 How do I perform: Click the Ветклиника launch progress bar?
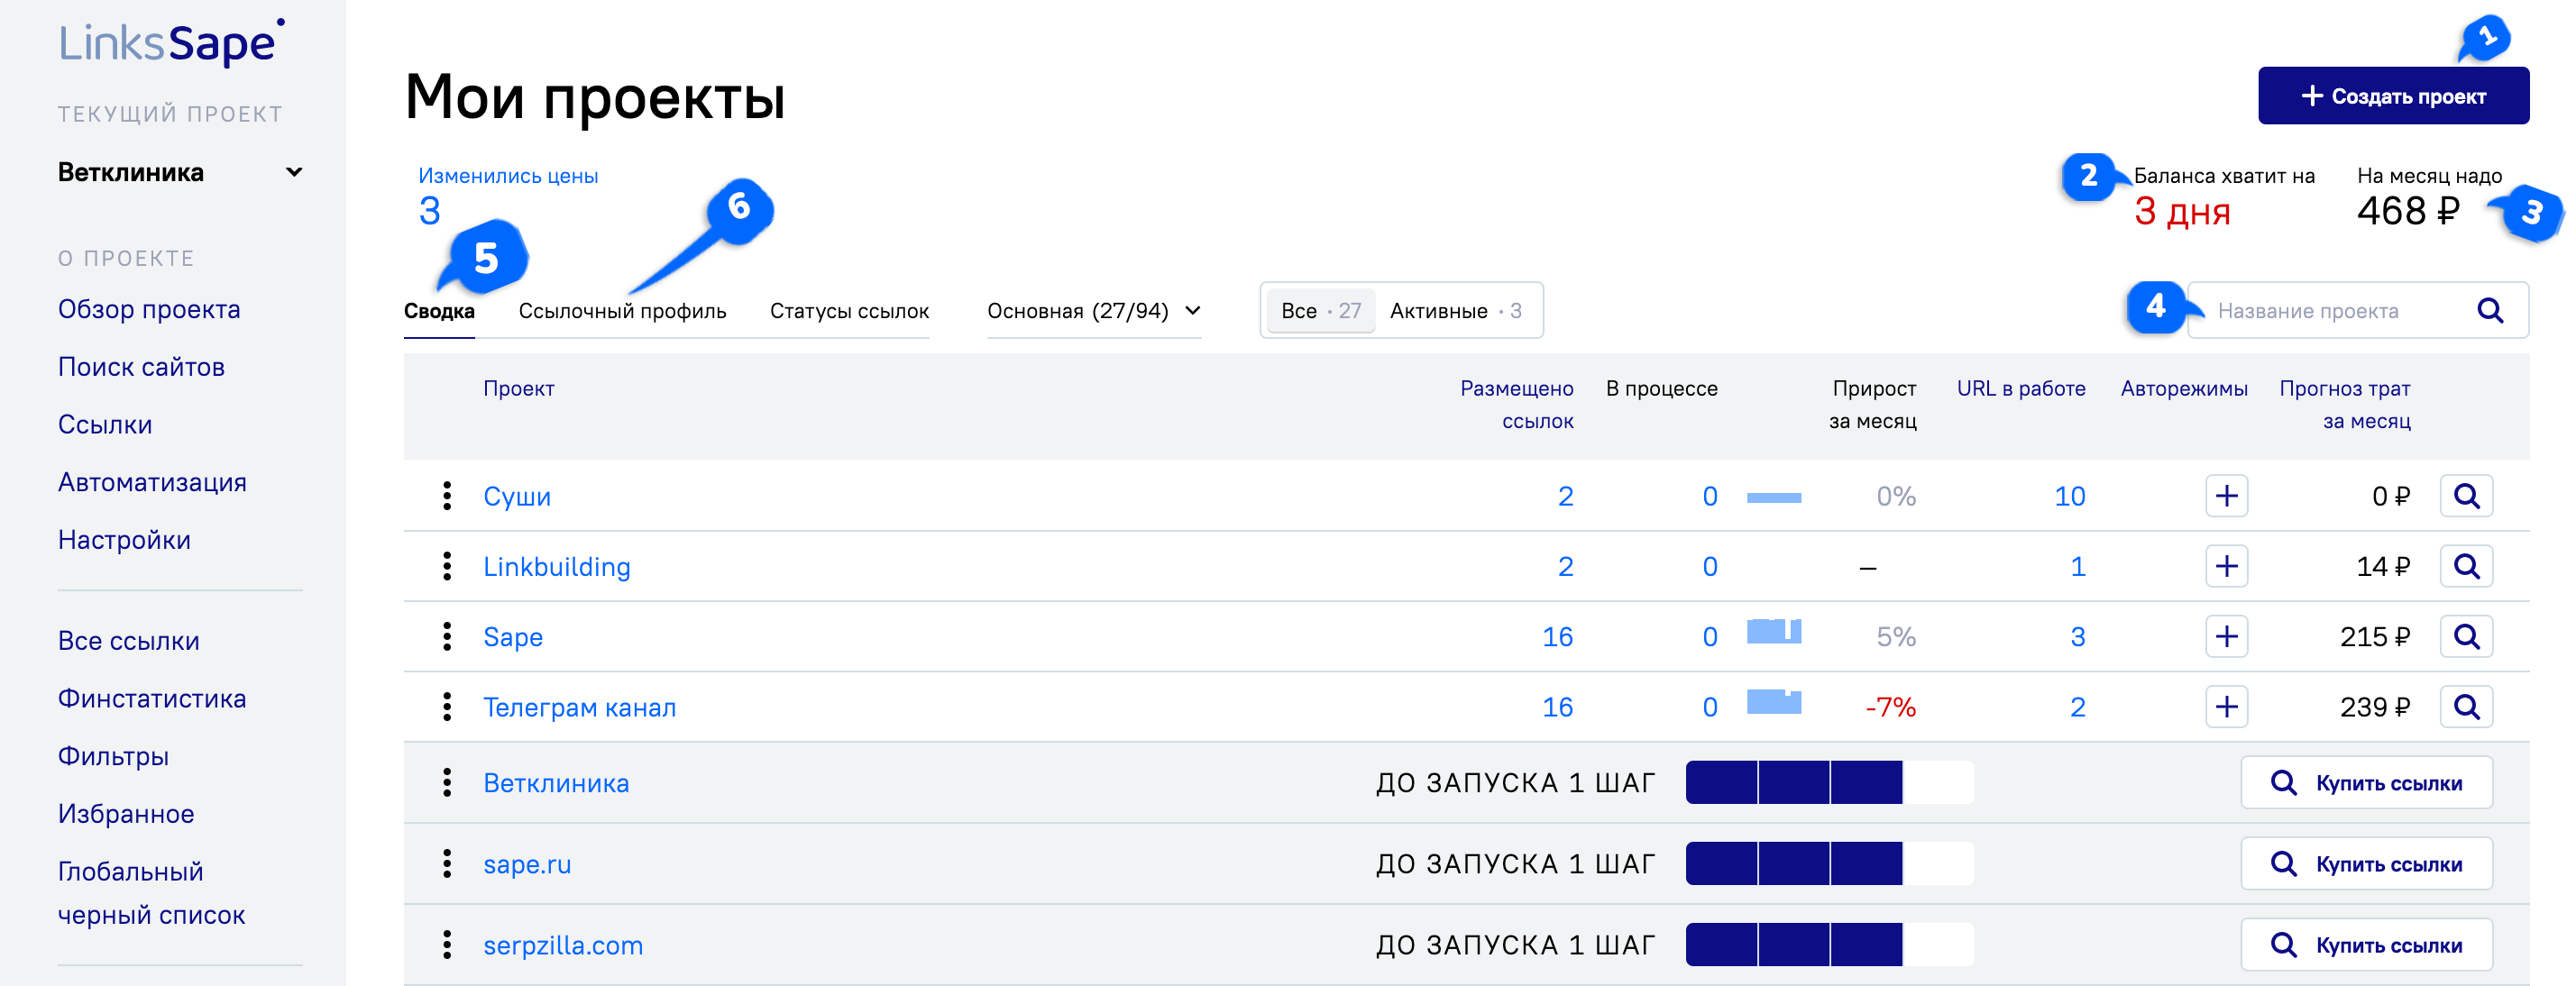[x=1830, y=782]
